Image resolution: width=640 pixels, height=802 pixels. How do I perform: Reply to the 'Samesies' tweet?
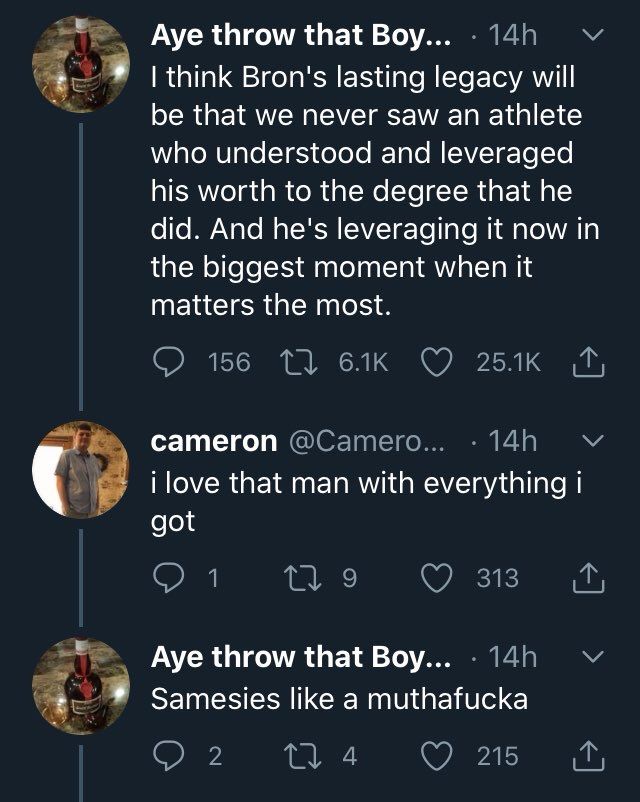[168, 757]
